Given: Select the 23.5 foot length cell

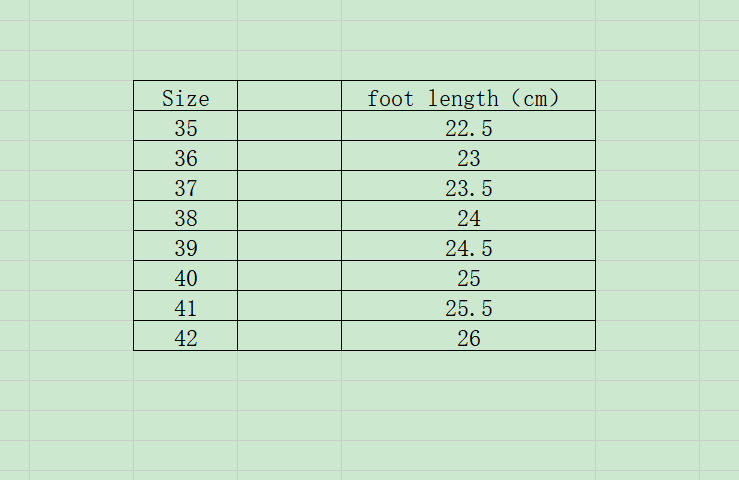Looking at the screenshot, I should pyautogui.click(x=468, y=187).
